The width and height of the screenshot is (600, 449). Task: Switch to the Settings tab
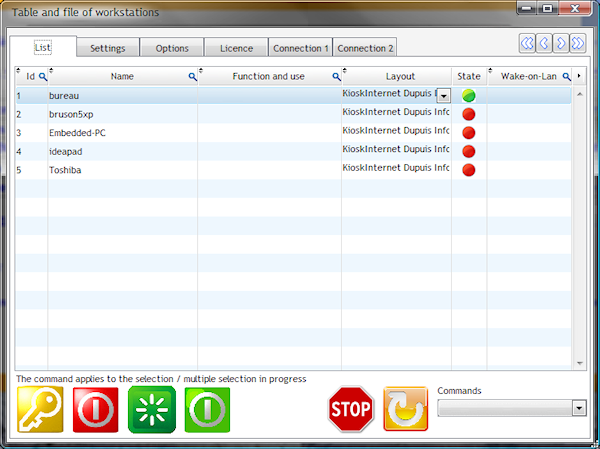click(107, 48)
